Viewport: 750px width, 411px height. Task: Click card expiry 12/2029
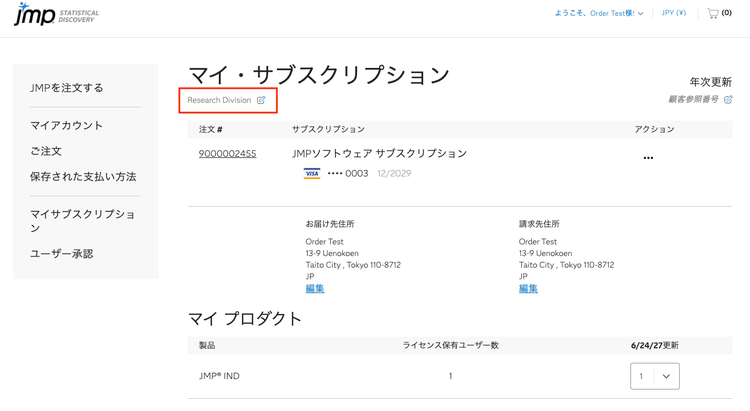394,173
